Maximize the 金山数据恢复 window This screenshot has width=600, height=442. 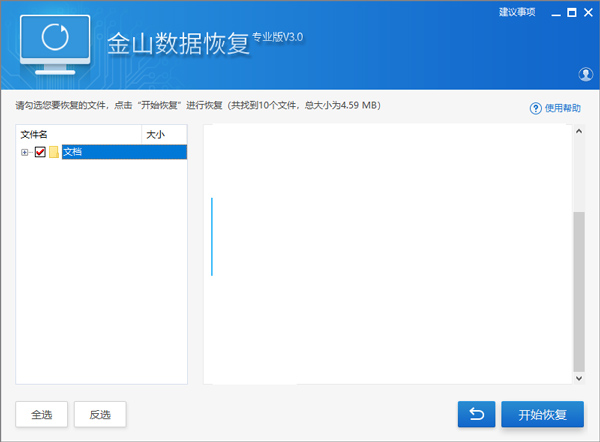(x=572, y=13)
